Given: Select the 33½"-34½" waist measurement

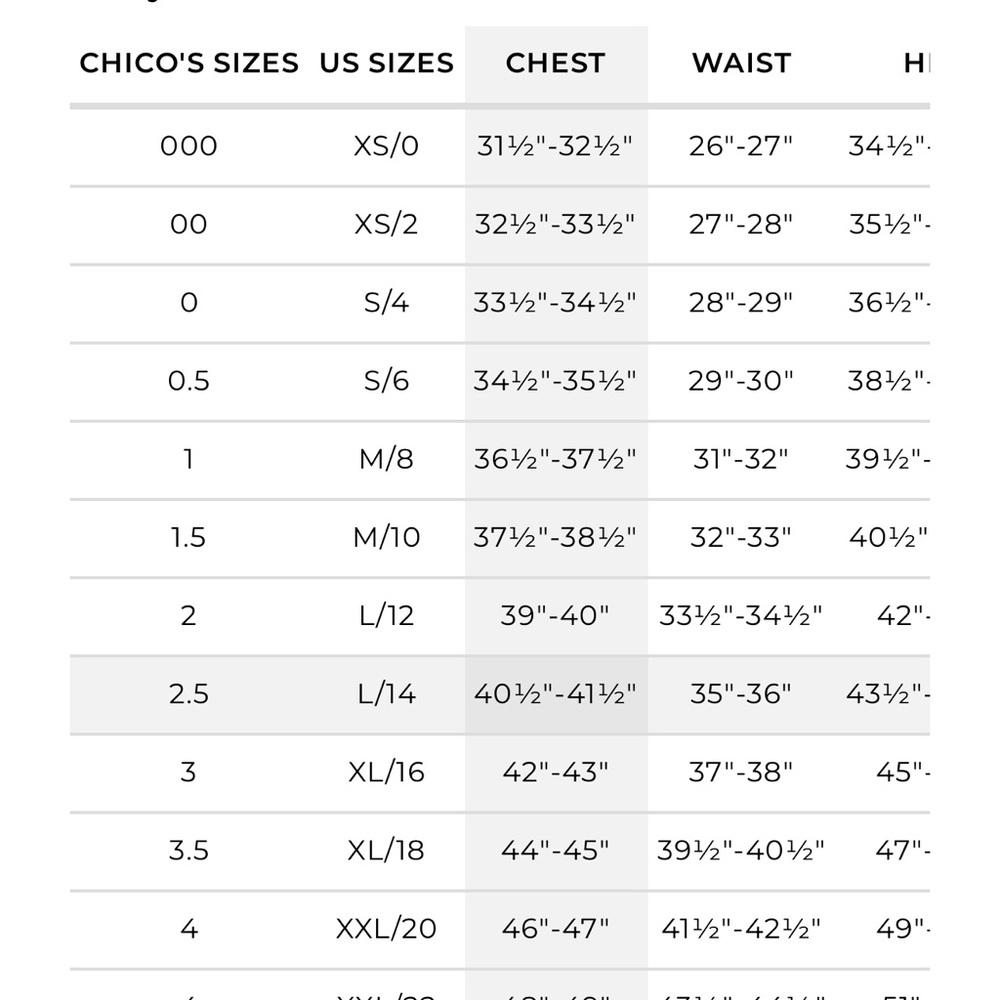Looking at the screenshot, I should point(740,615).
